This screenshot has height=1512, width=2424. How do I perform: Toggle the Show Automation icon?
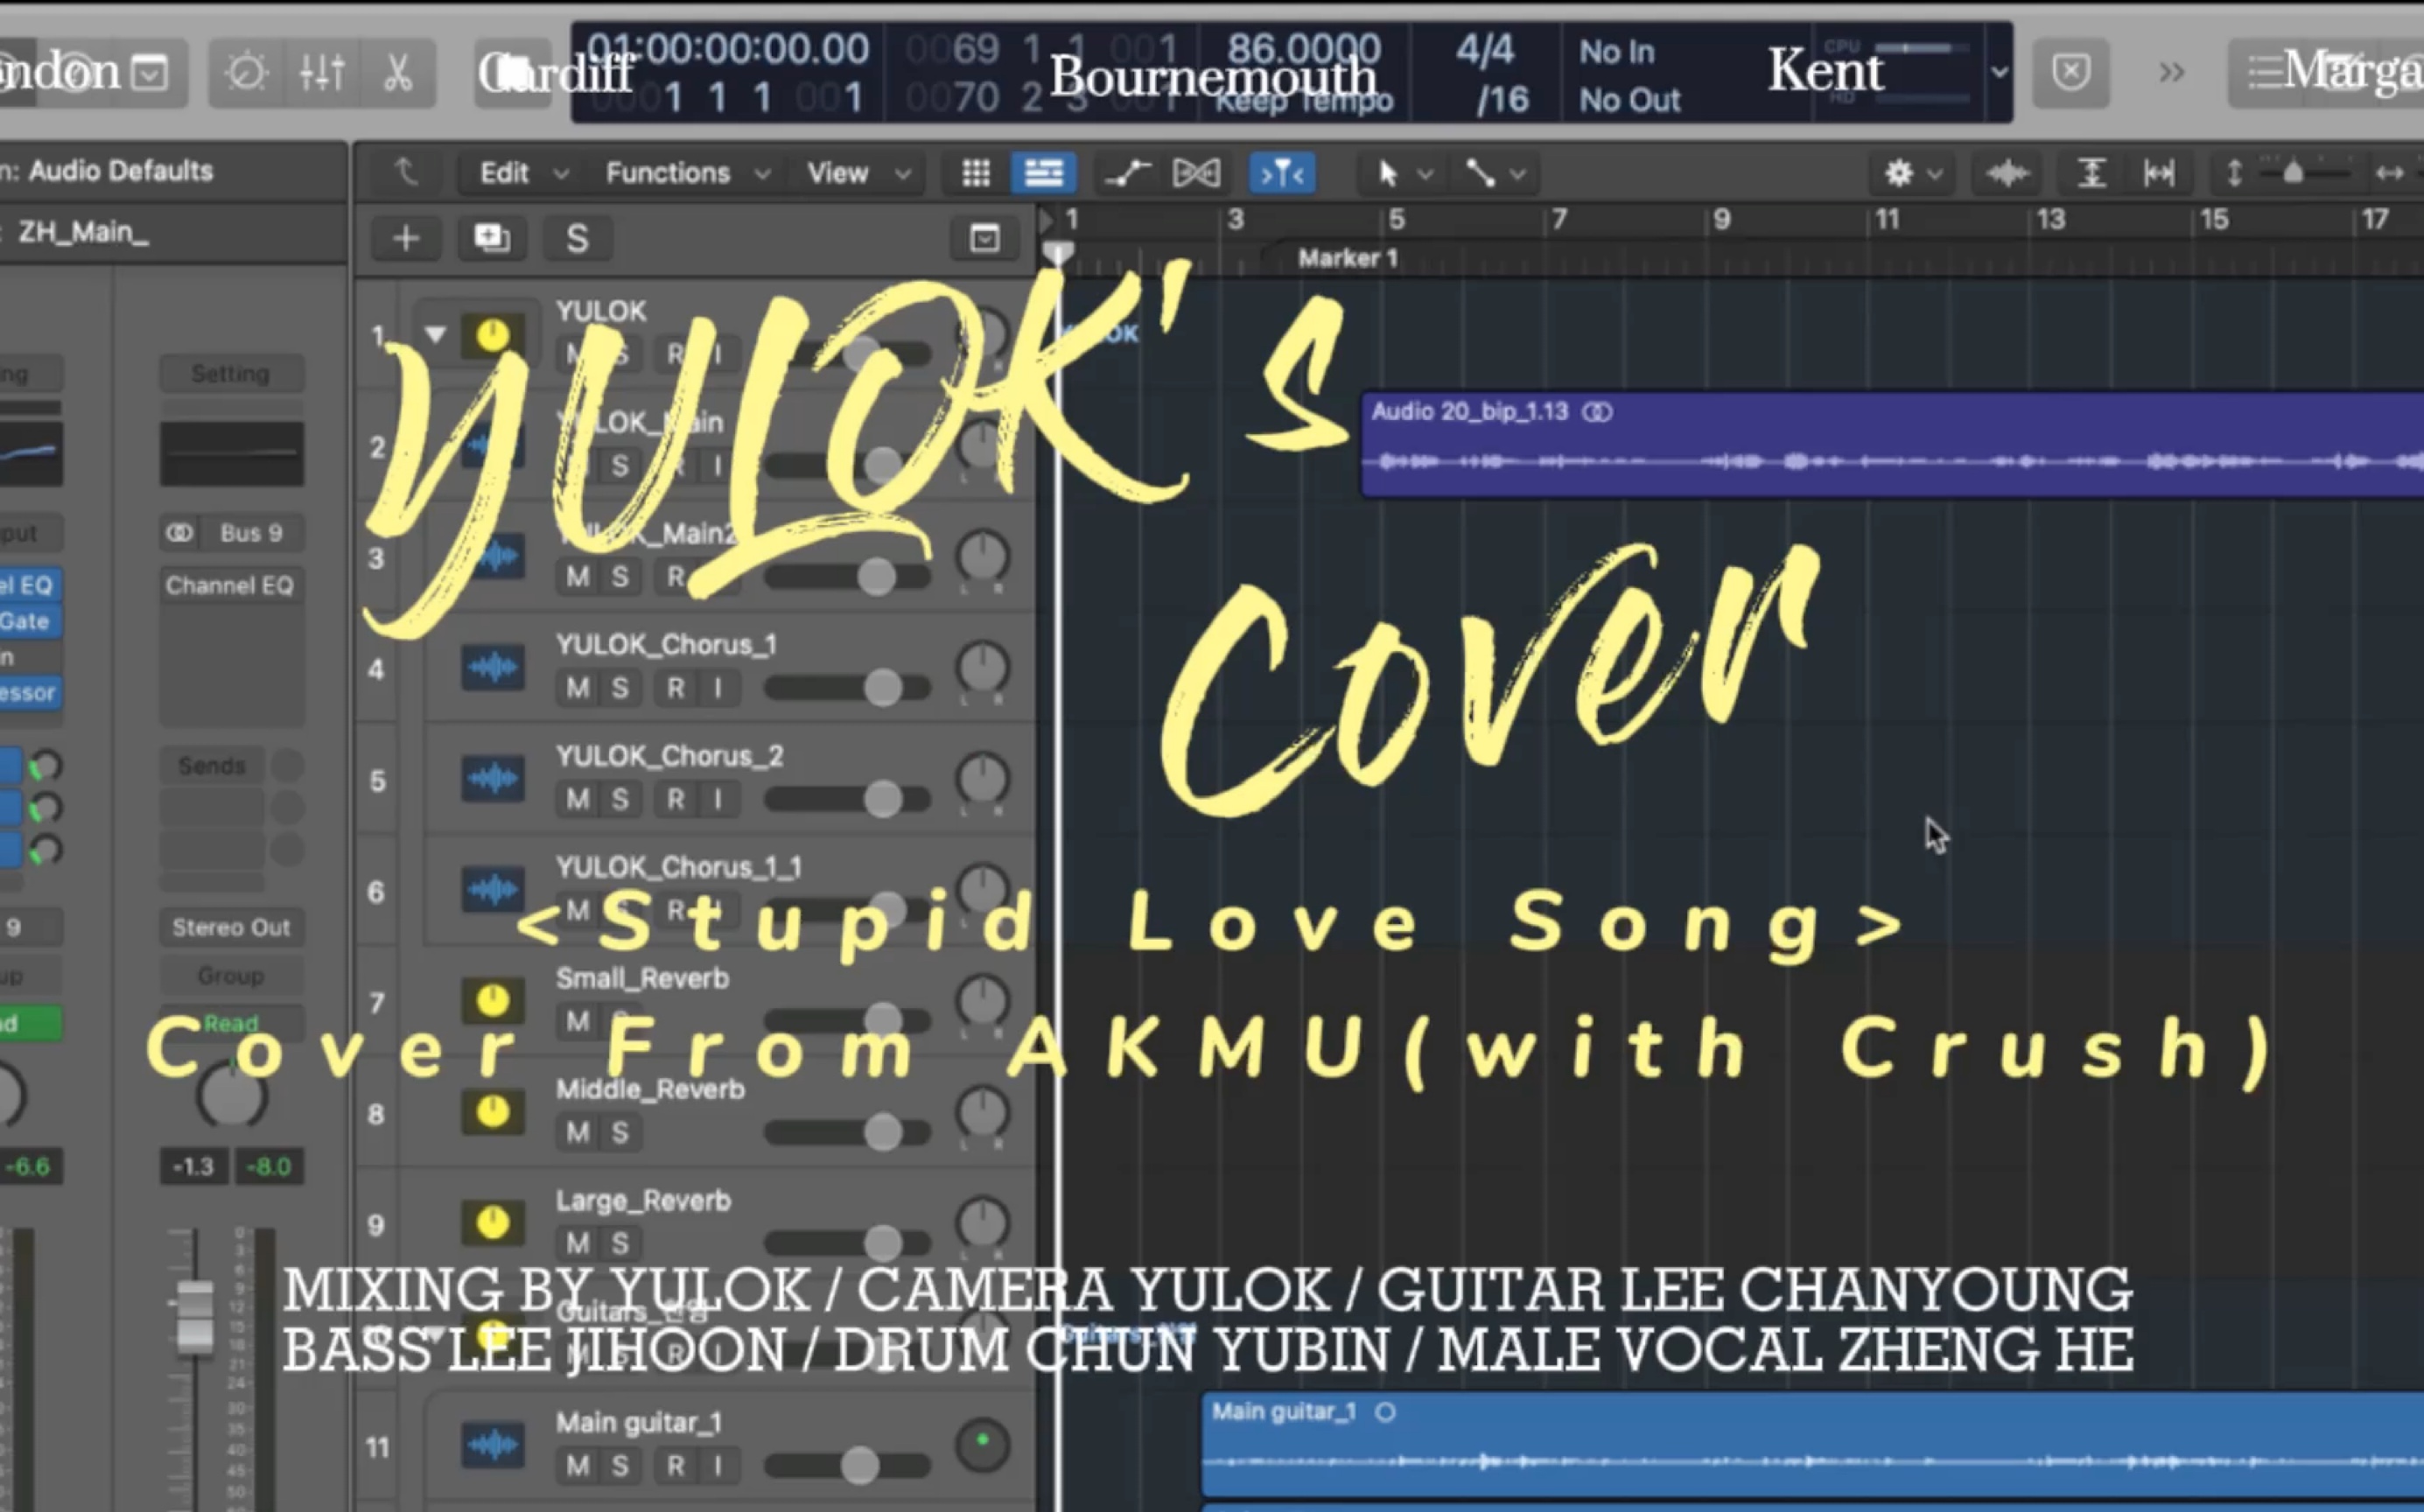[1127, 173]
